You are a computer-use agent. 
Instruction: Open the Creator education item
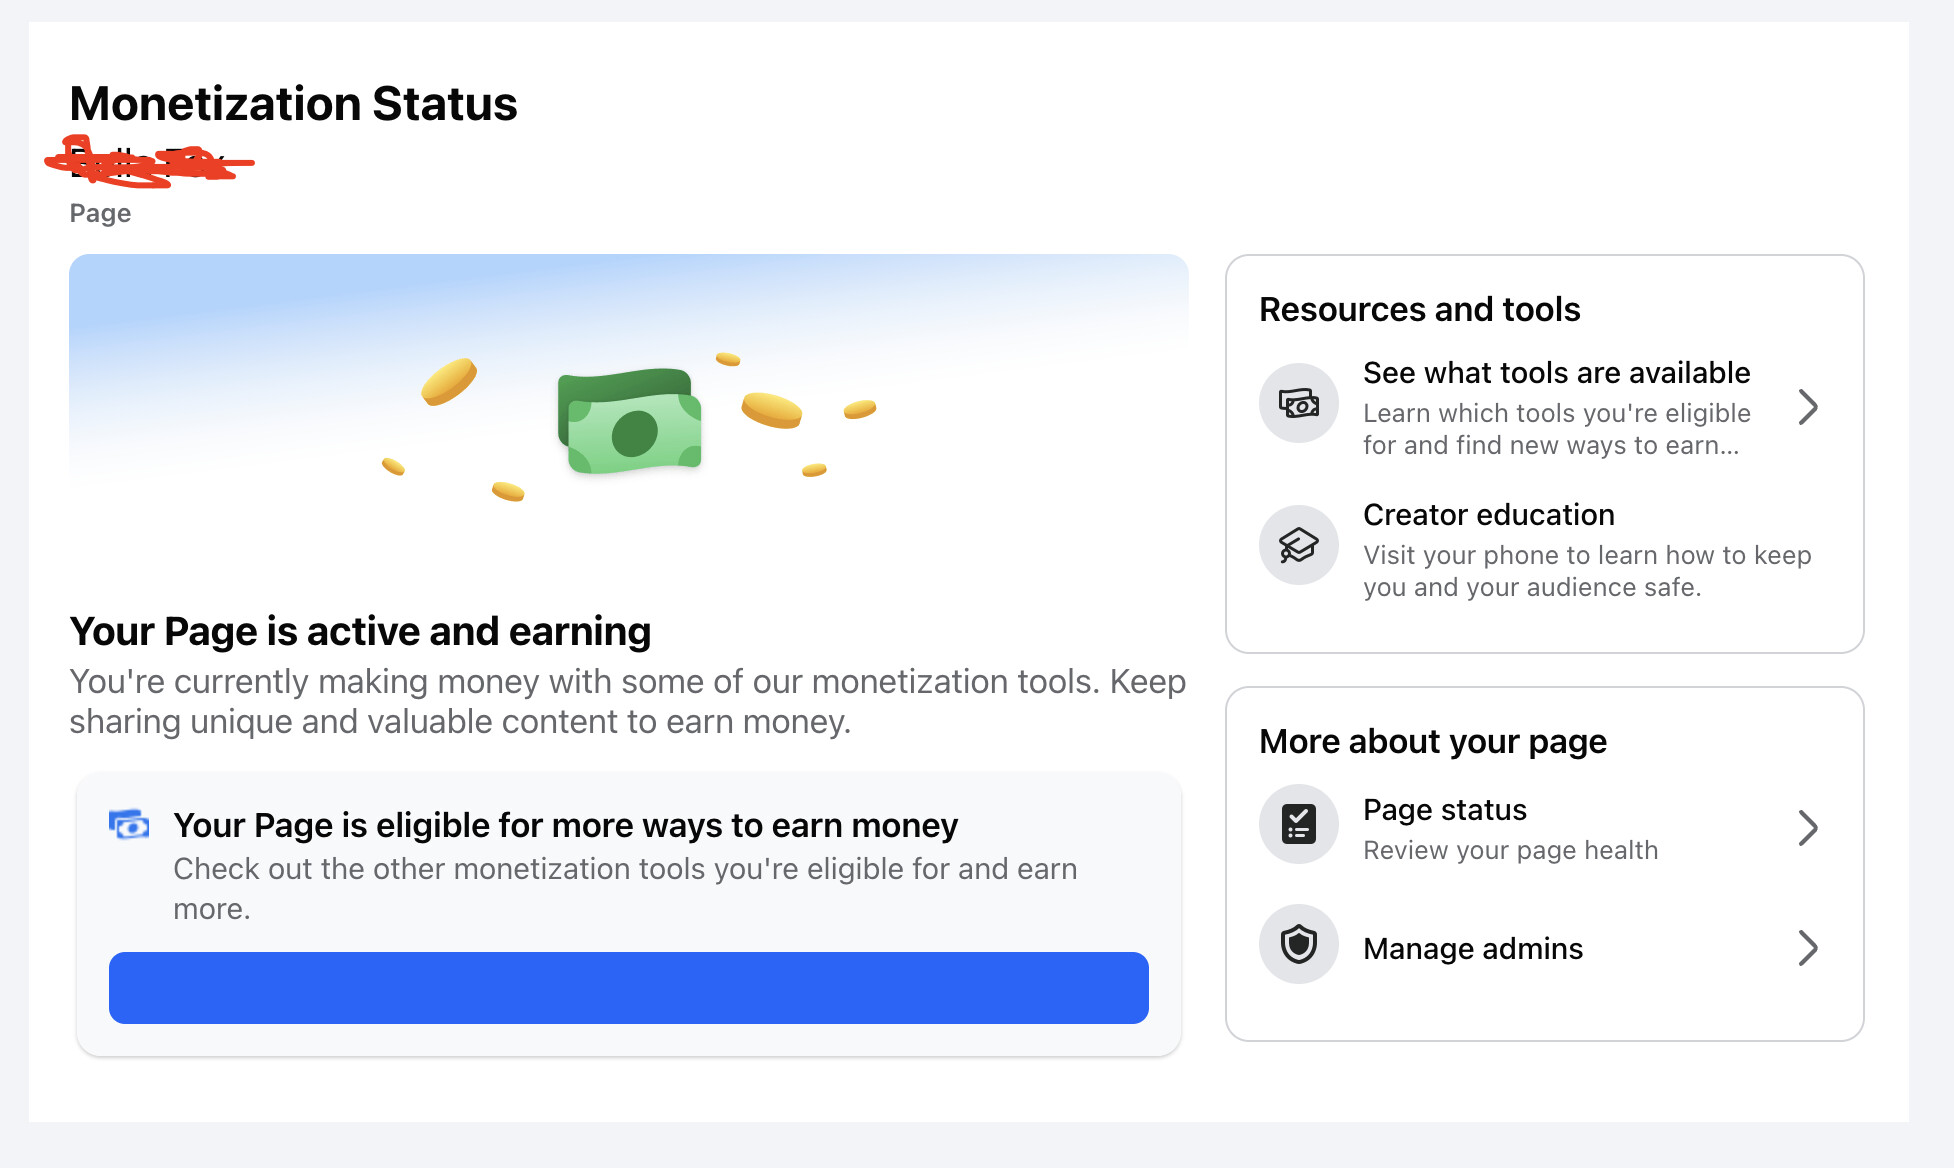pos(1544,550)
